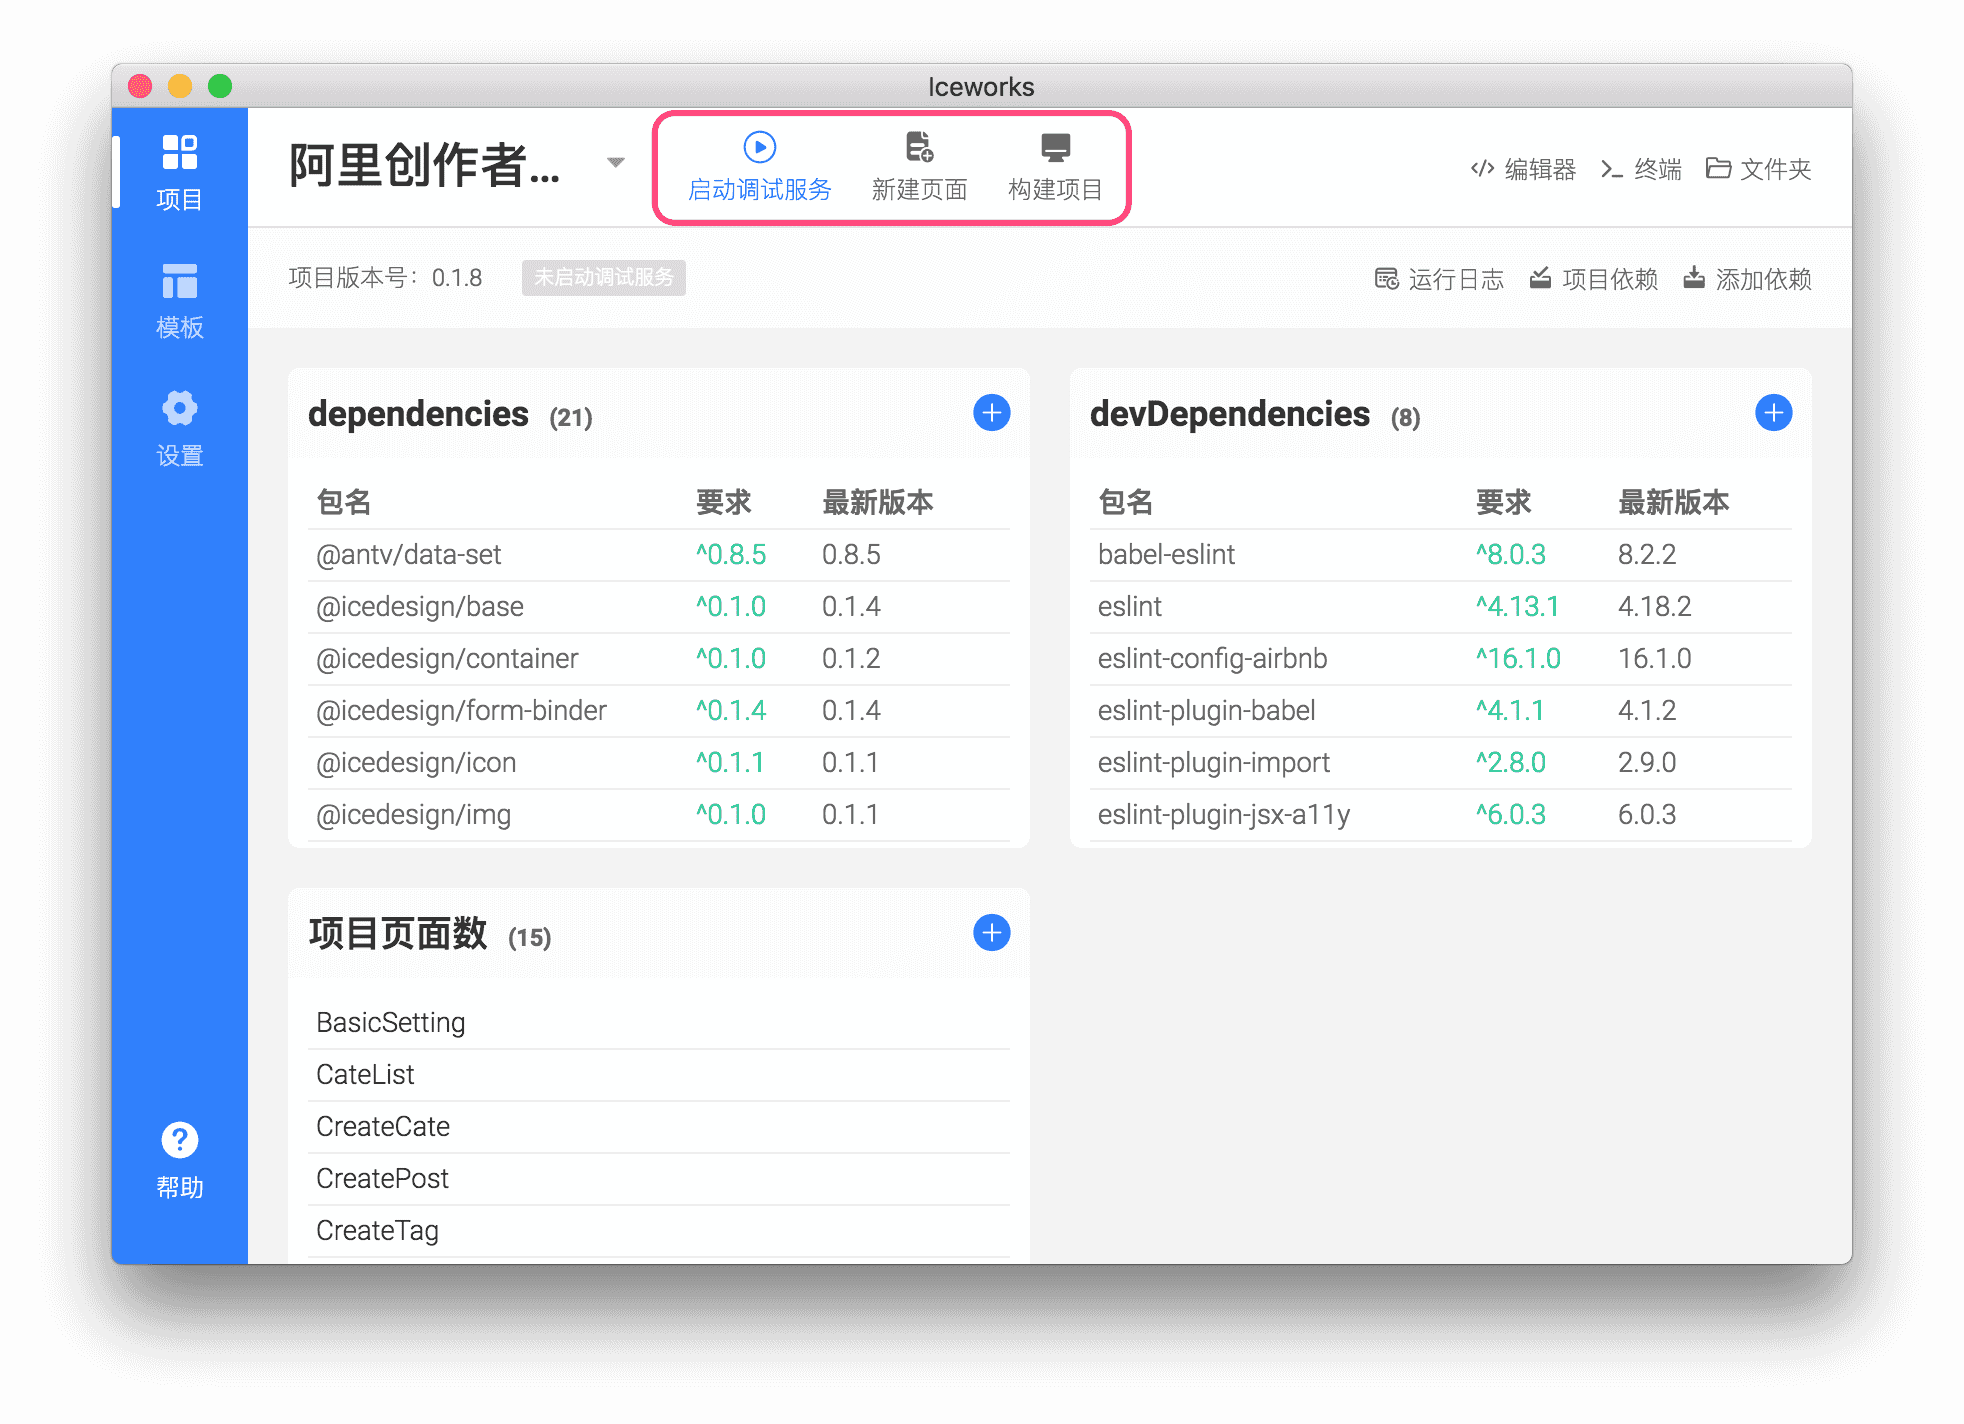Image resolution: width=1964 pixels, height=1424 pixels.
Task: Select the BasicSetting page entry
Action: point(391,1022)
